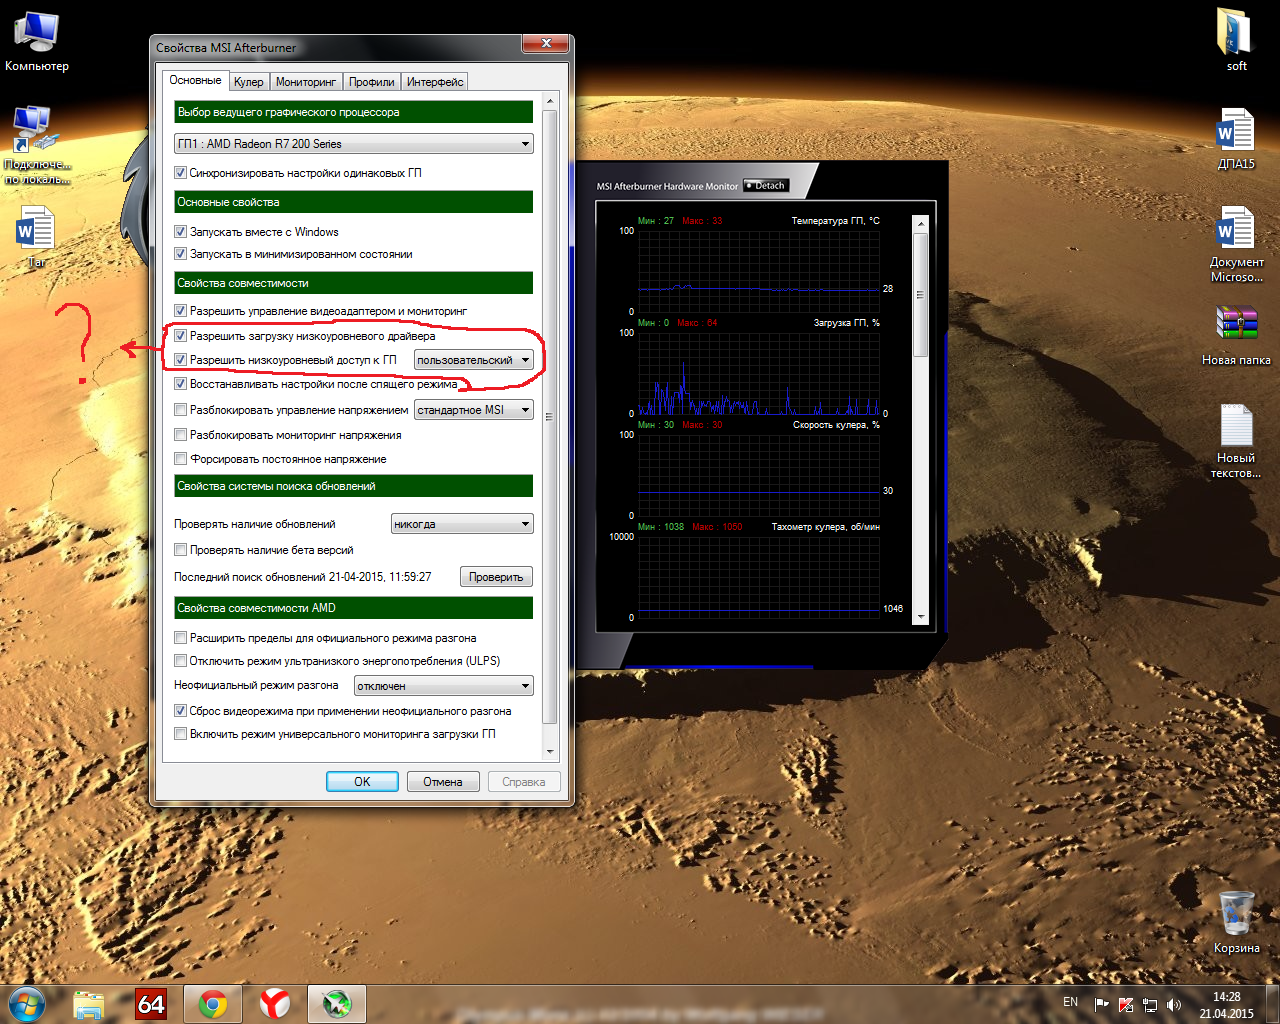This screenshot has width=1280, height=1024.
Task: Close the Свойства MSI Afterburner dialog
Action: pos(546,43)
